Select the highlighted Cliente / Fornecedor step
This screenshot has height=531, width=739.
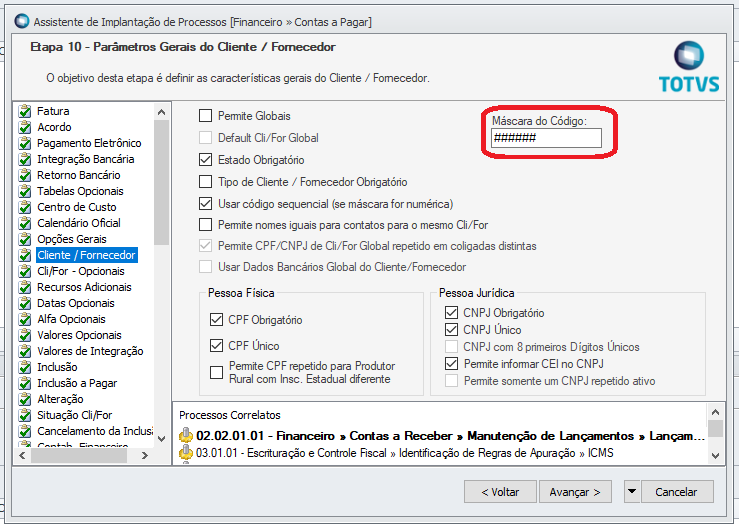87,255
